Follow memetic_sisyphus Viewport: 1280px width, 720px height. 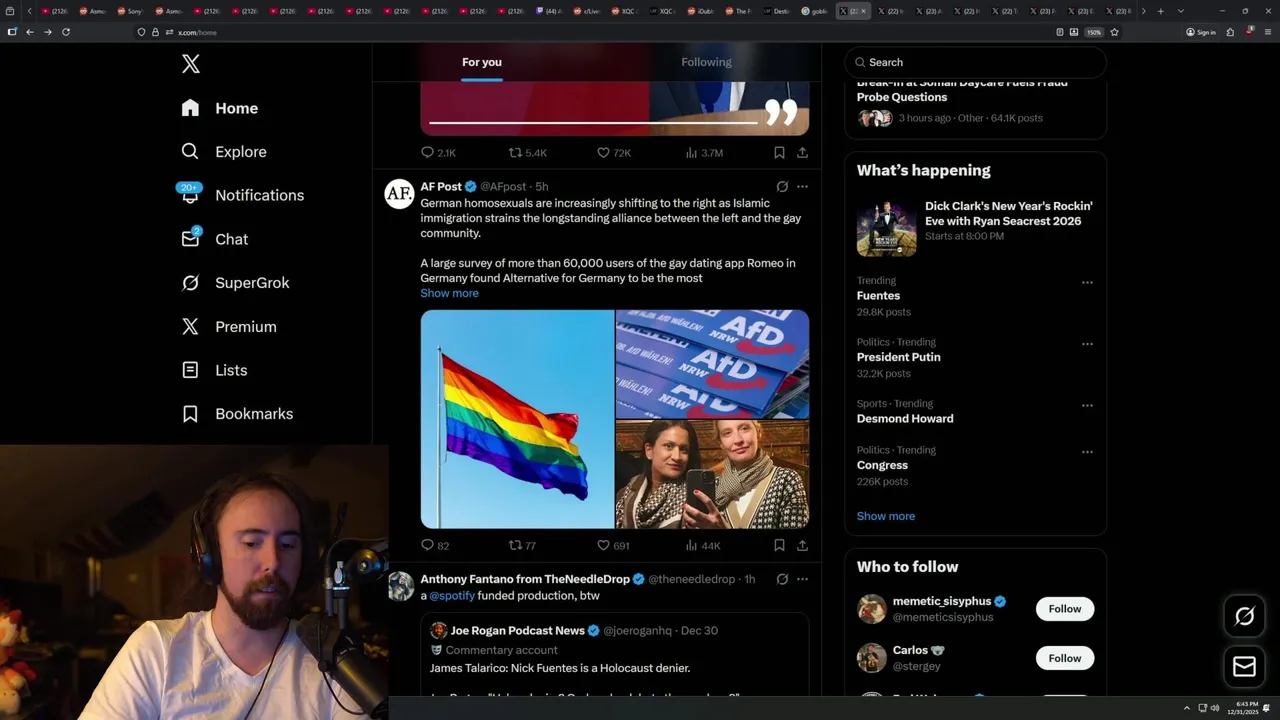pos(1065,609)
